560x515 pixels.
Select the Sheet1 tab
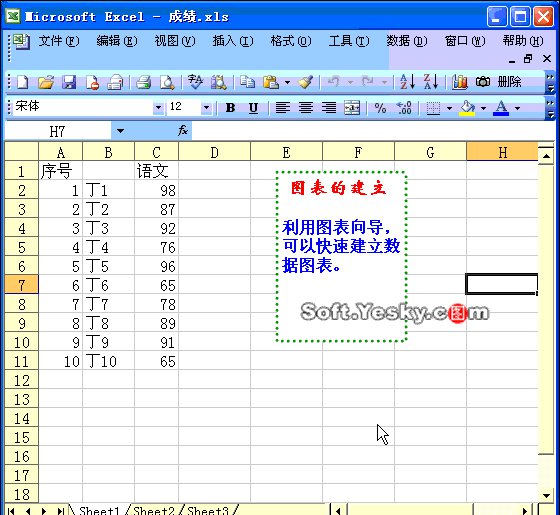click(x=99, y=510)
